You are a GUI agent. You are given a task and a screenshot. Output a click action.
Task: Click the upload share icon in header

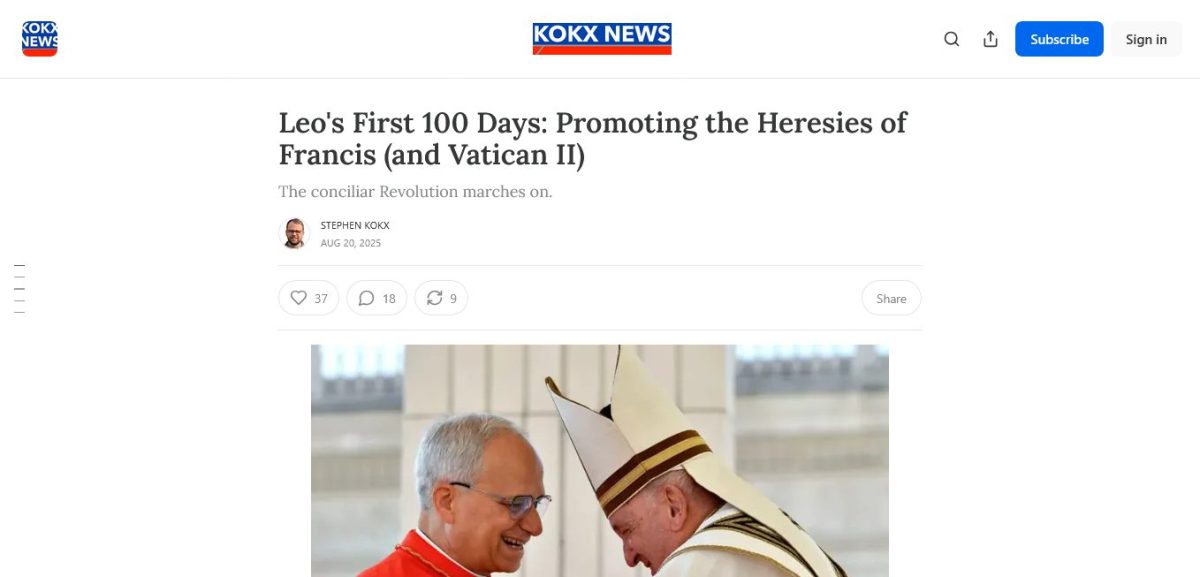991,39
